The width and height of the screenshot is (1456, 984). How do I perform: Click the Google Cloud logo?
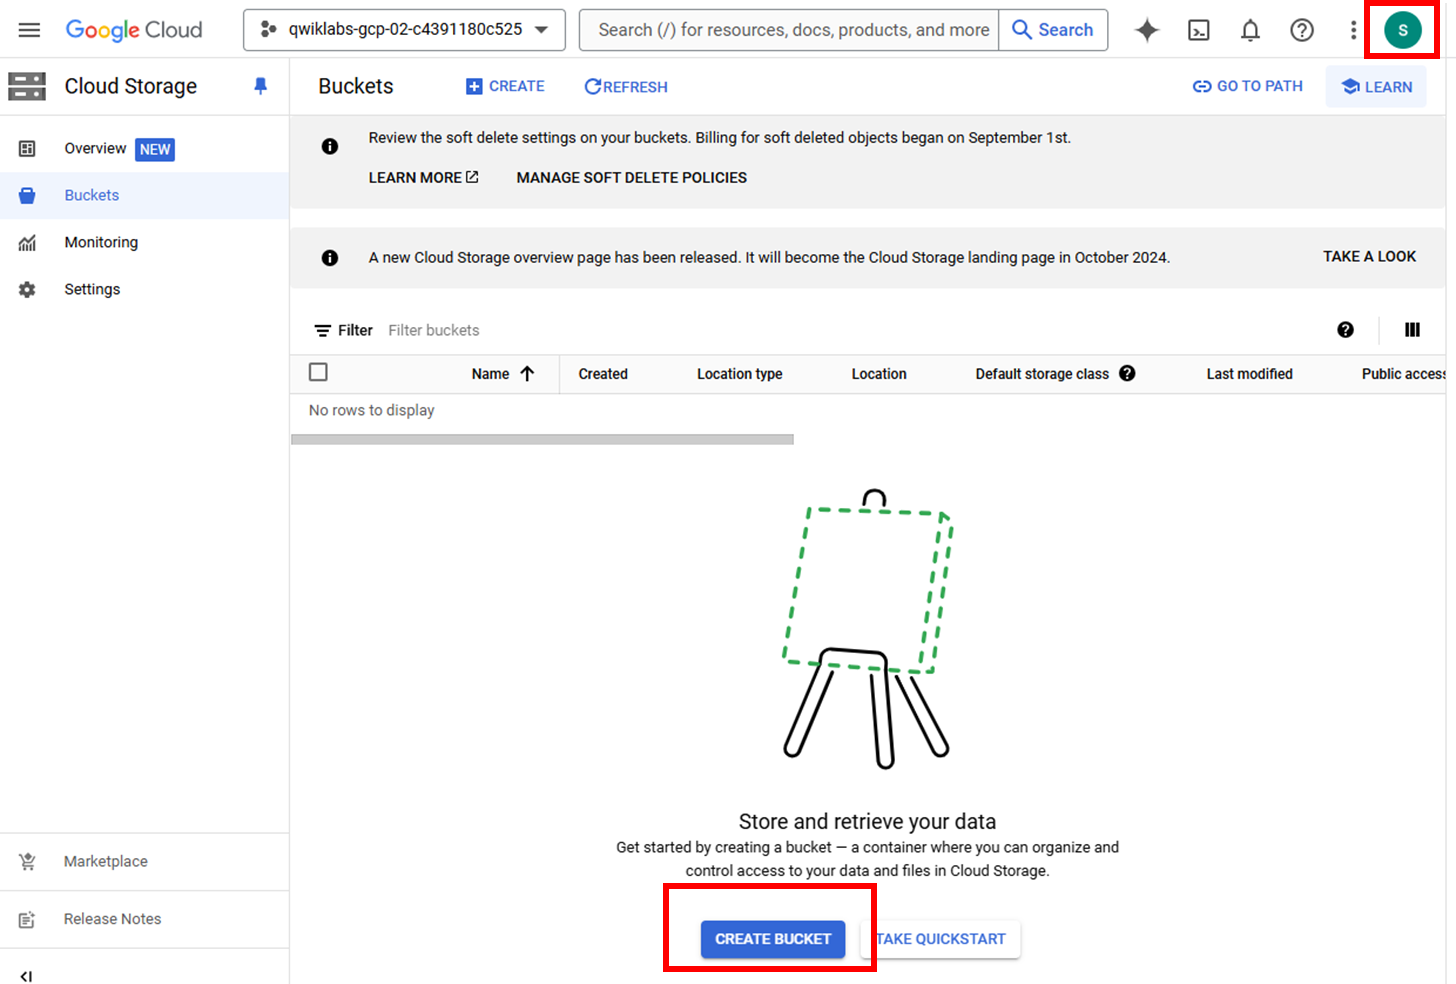(x=134, y=30)
